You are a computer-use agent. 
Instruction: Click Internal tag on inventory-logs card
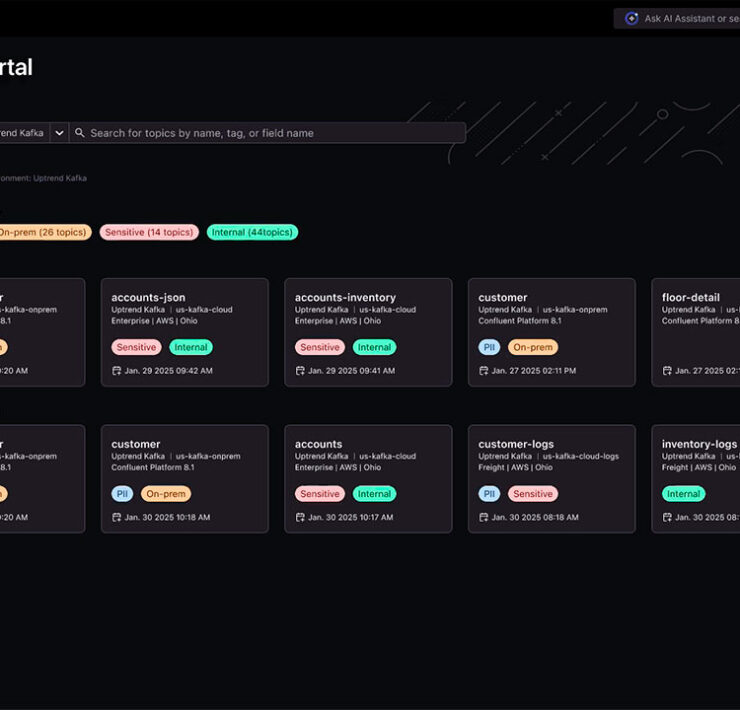tap(683, 494)
